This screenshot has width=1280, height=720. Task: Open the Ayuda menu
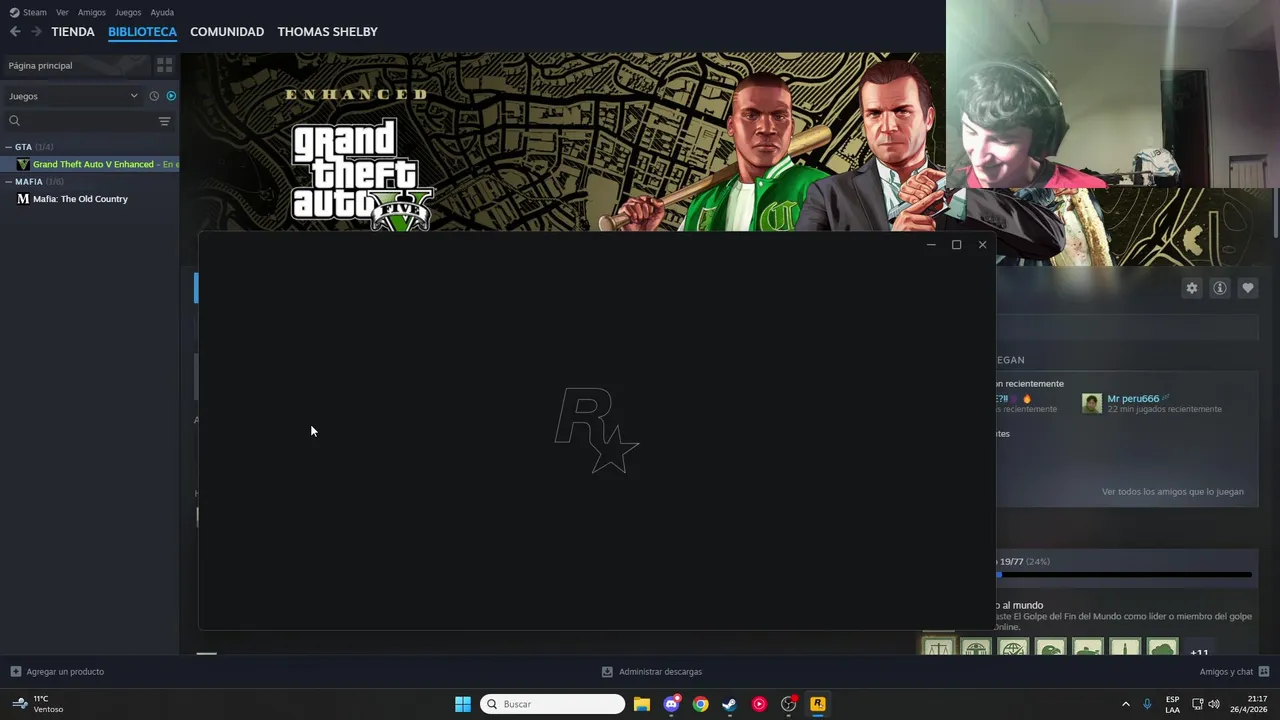[162, 12]
